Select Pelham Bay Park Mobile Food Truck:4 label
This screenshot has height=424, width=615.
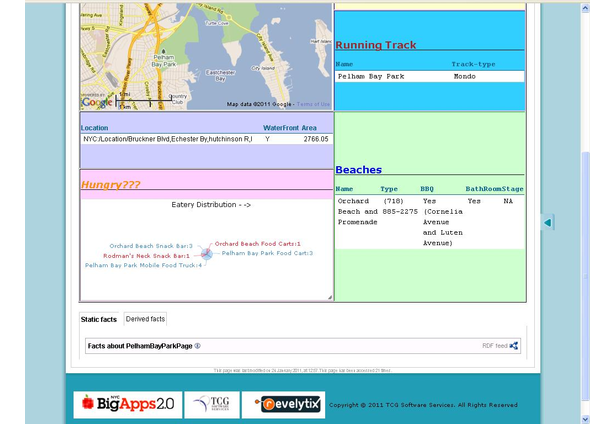143,265
